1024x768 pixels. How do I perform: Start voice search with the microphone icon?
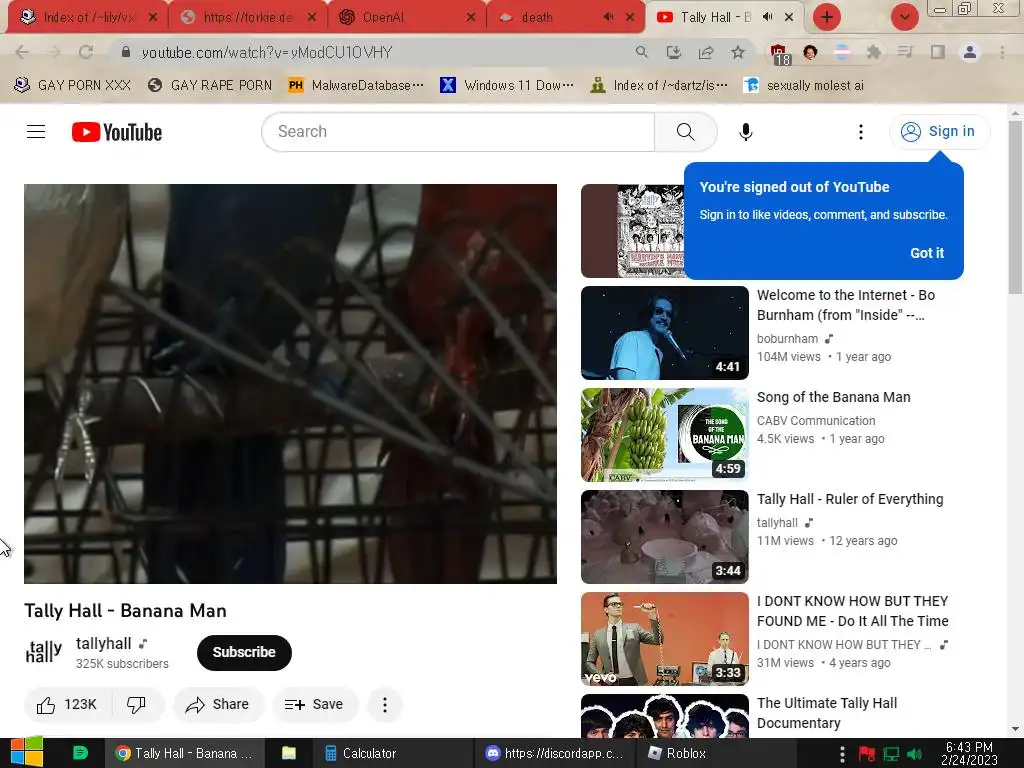click(x=745, y=132)
